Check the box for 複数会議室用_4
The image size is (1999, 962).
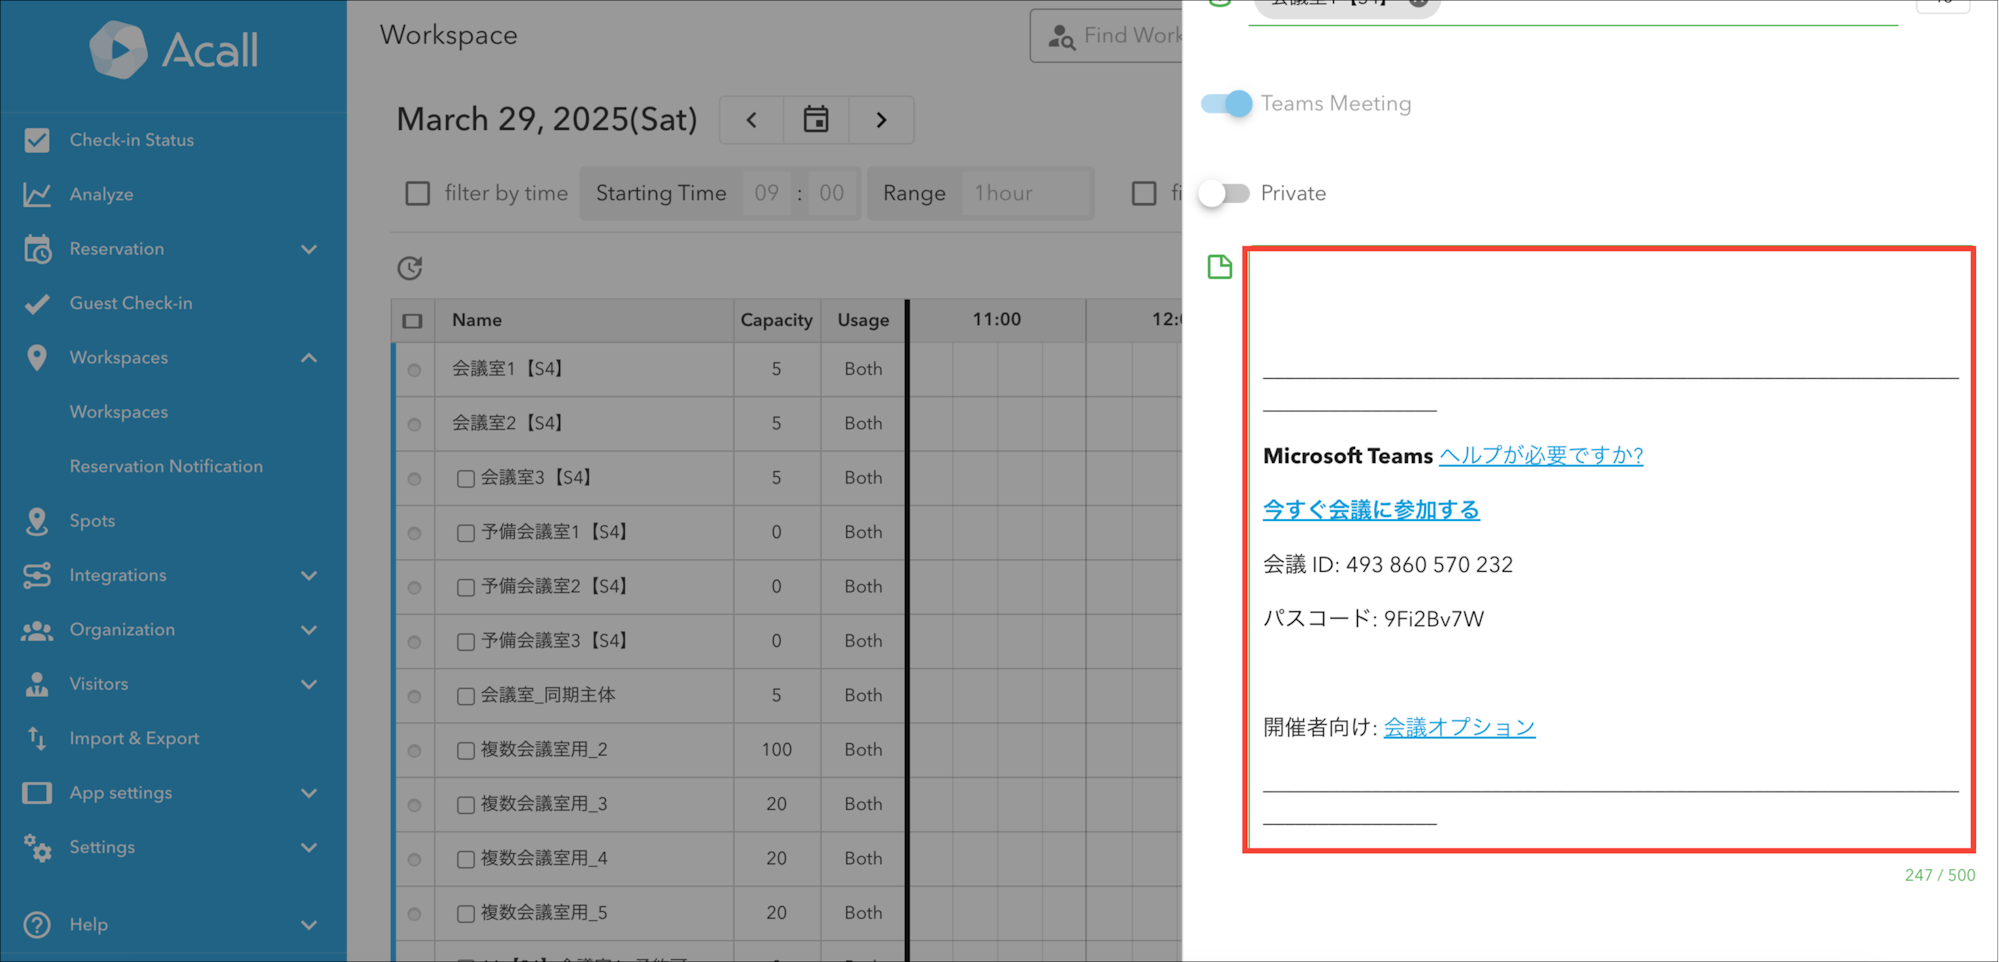(x=465, y=859)
